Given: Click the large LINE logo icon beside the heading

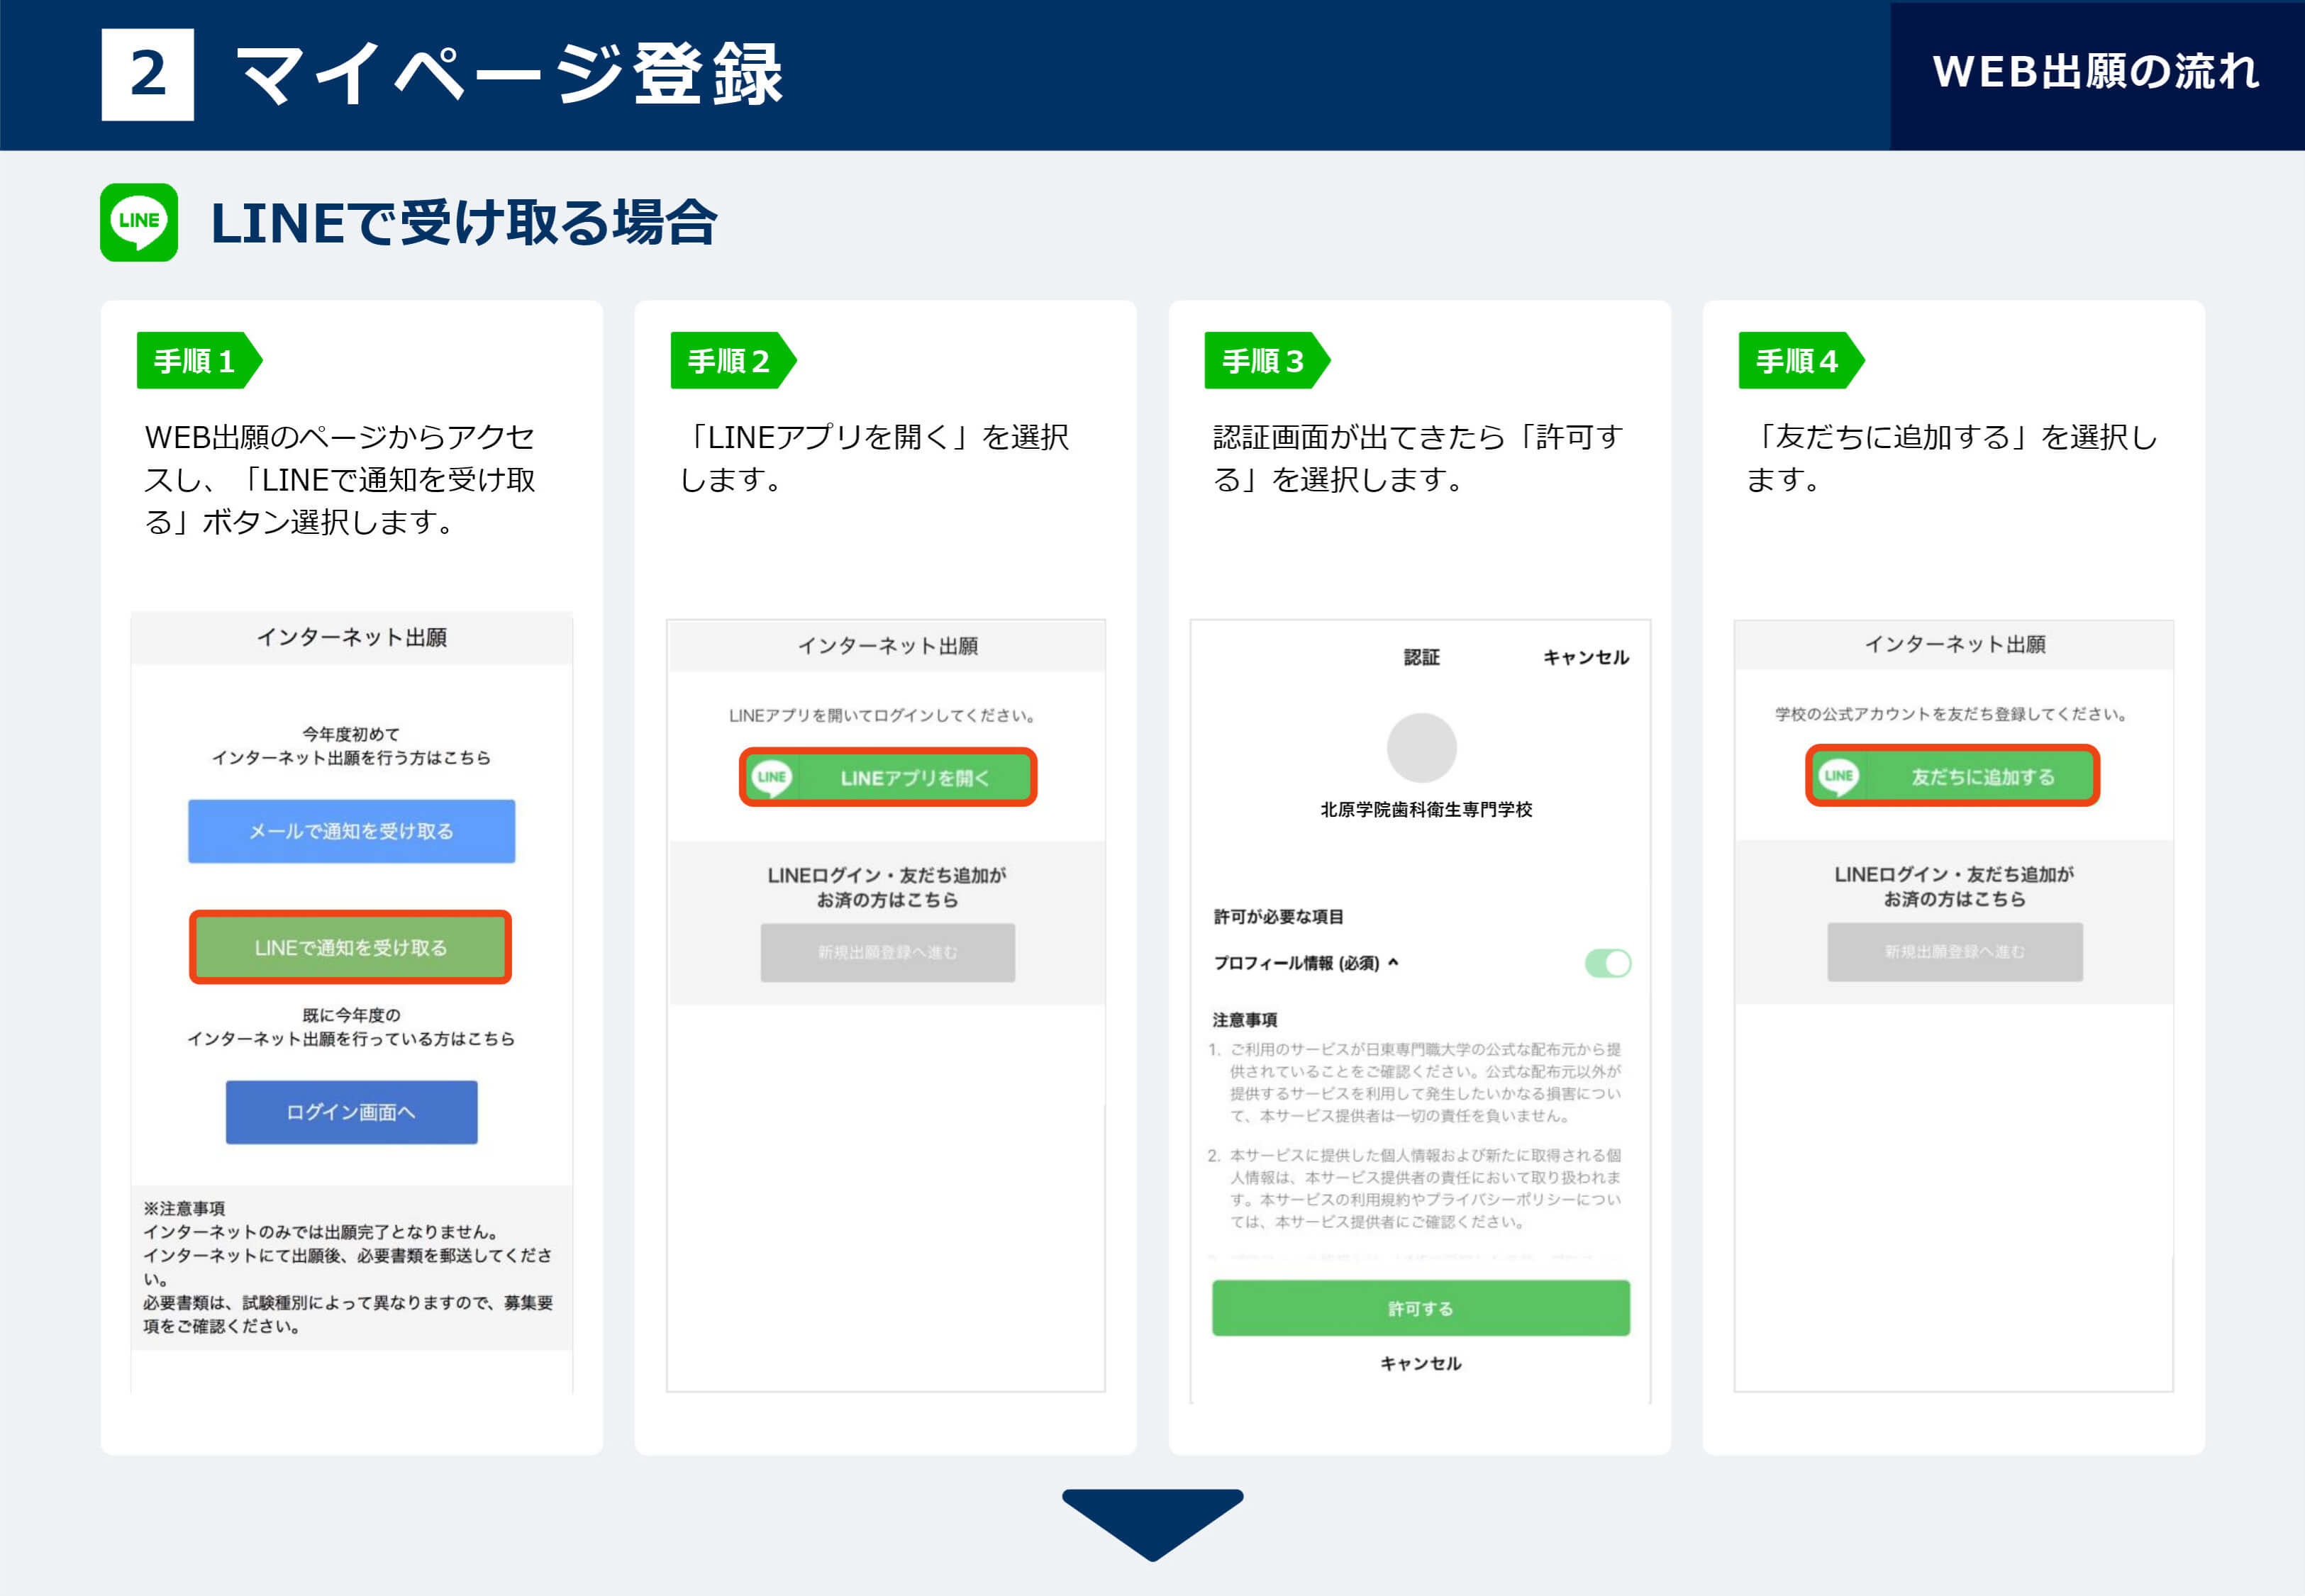Looking at the screenshot, I should (x=139, y=222).
